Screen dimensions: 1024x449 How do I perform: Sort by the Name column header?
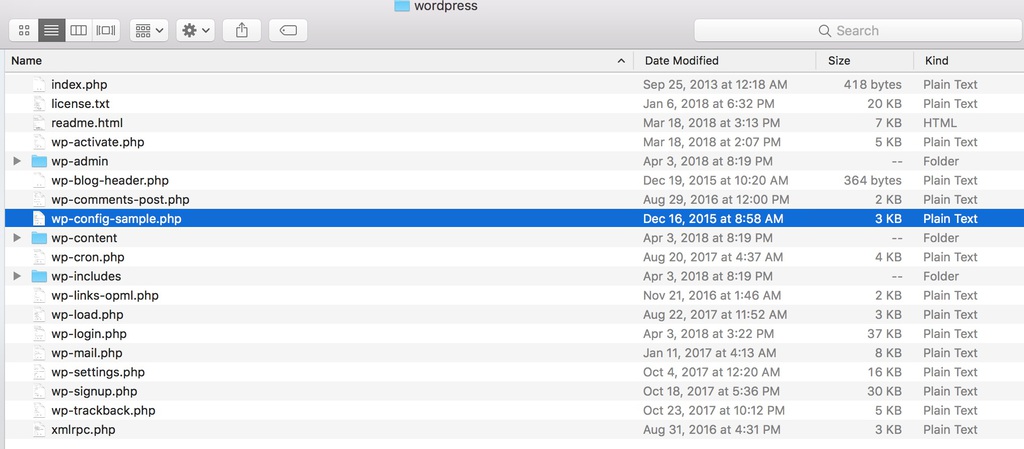pos(319,61)
